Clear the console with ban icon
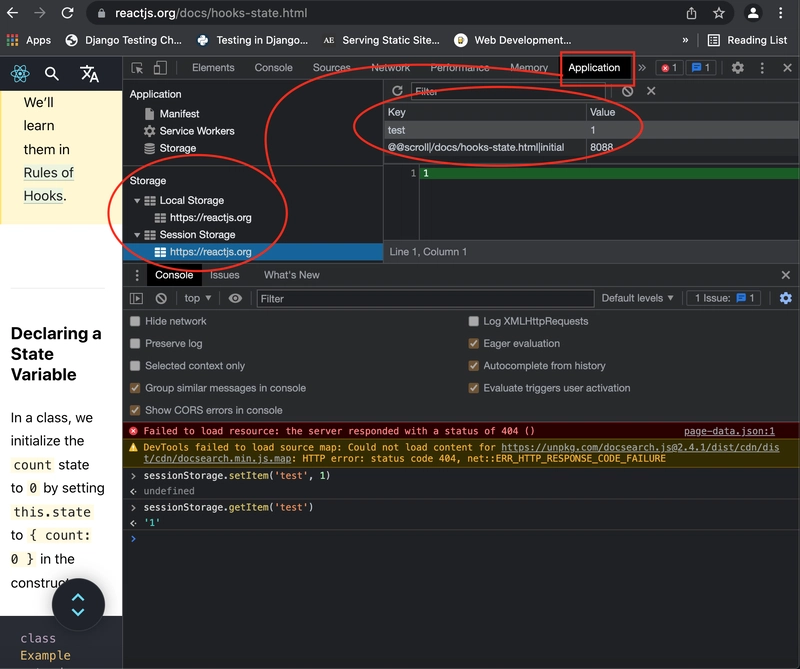The image size is (800, 669). [x=161, y=299]
